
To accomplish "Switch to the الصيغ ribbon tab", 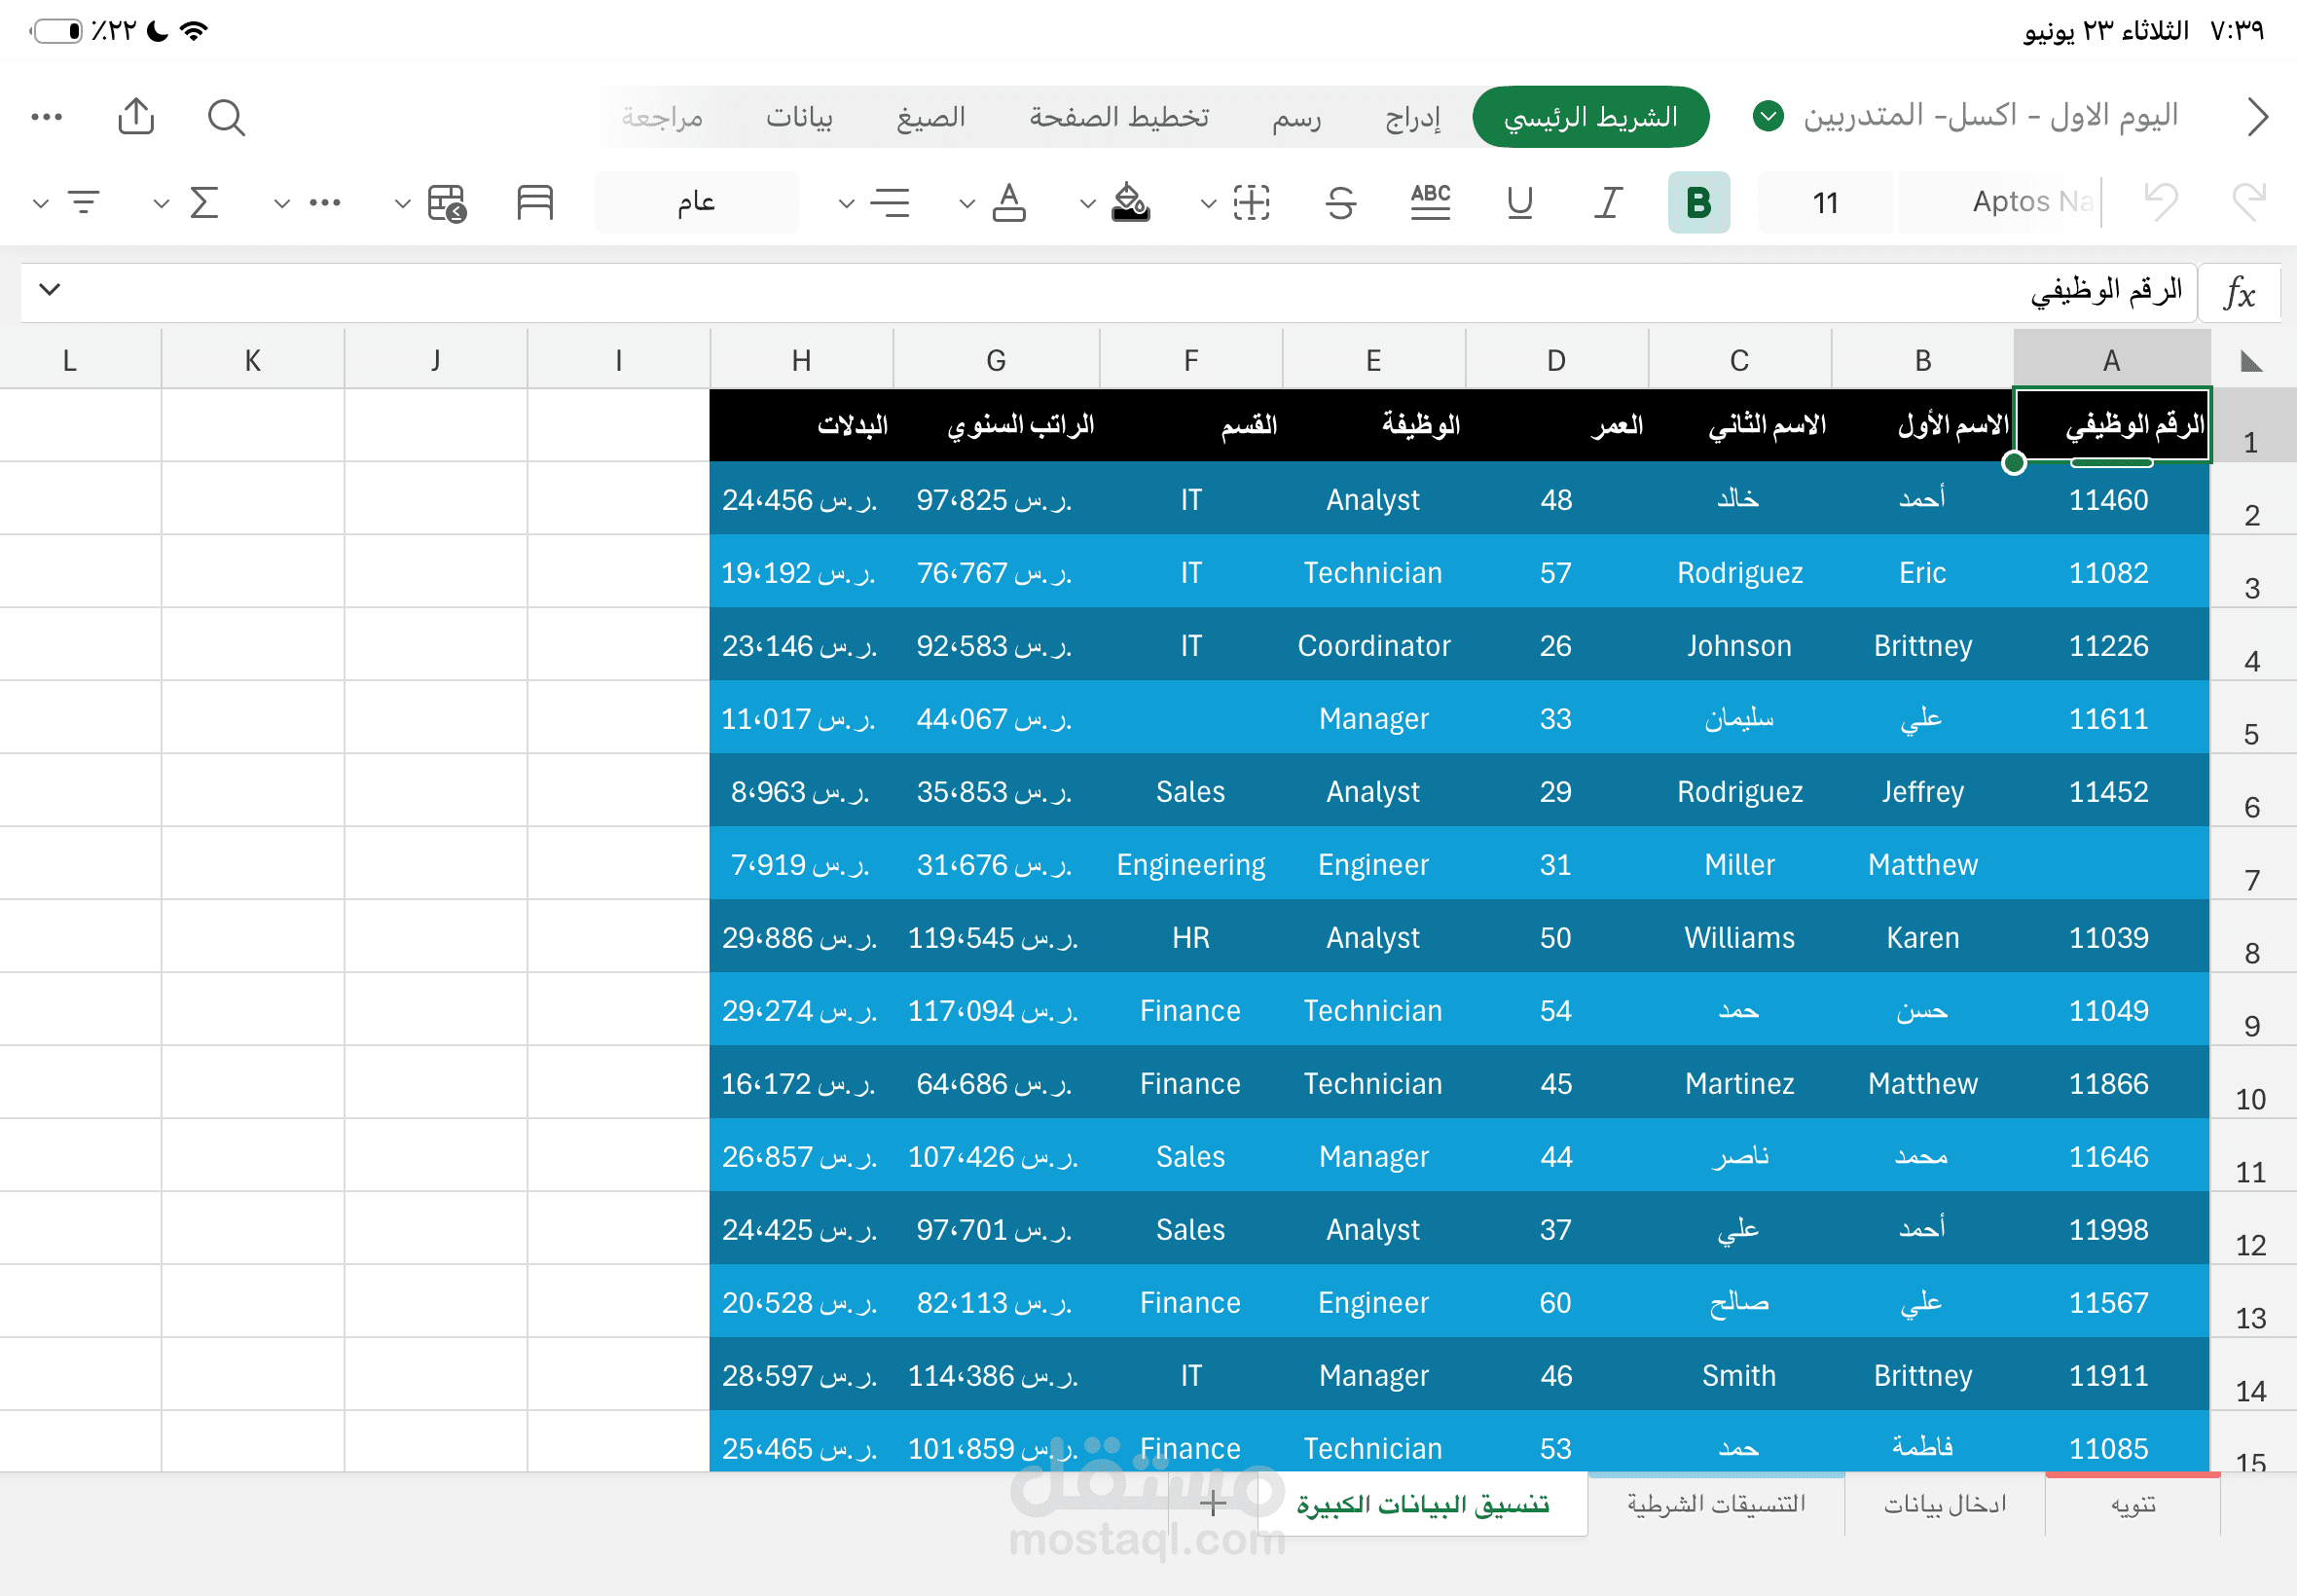I will tap(931, 117).
